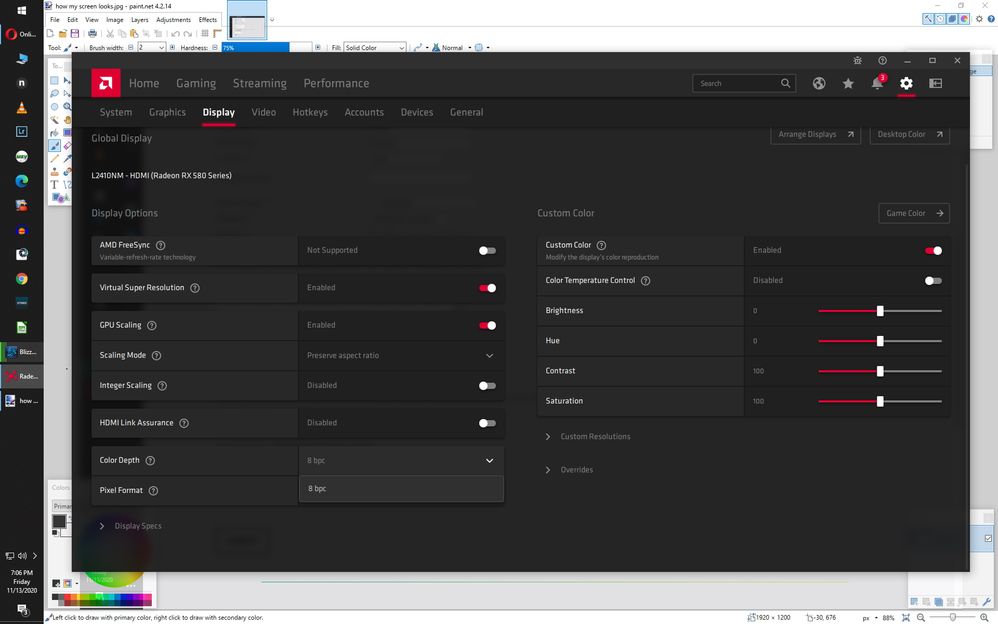Open the web browser globe icon
This screenshot has height=624, width=998.
click(819, 83)
